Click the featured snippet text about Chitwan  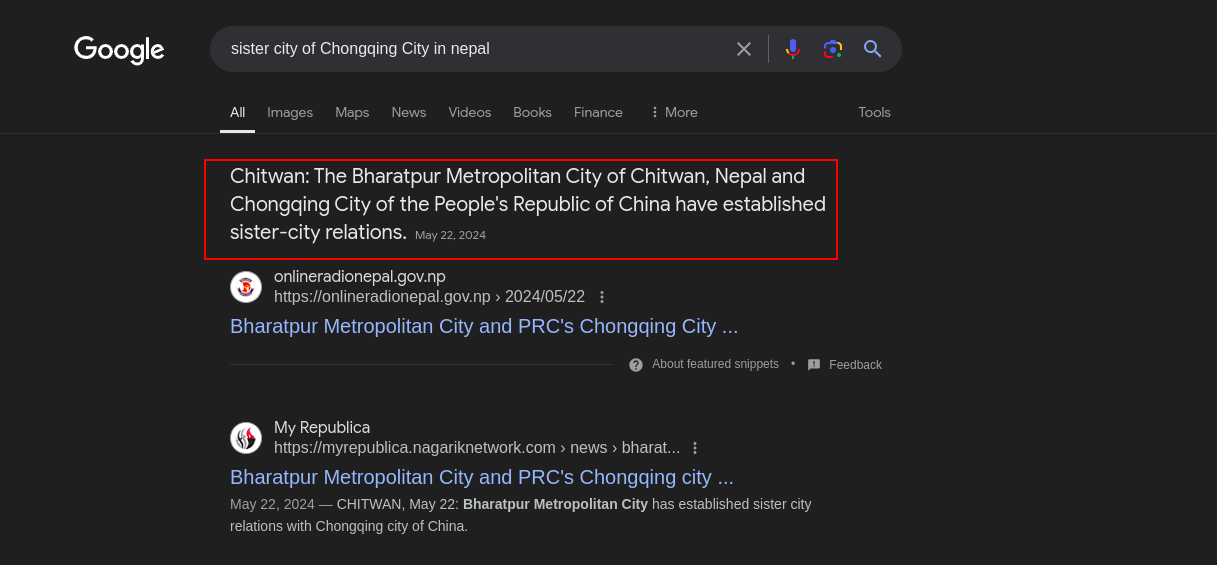click(x=528, y=204)
